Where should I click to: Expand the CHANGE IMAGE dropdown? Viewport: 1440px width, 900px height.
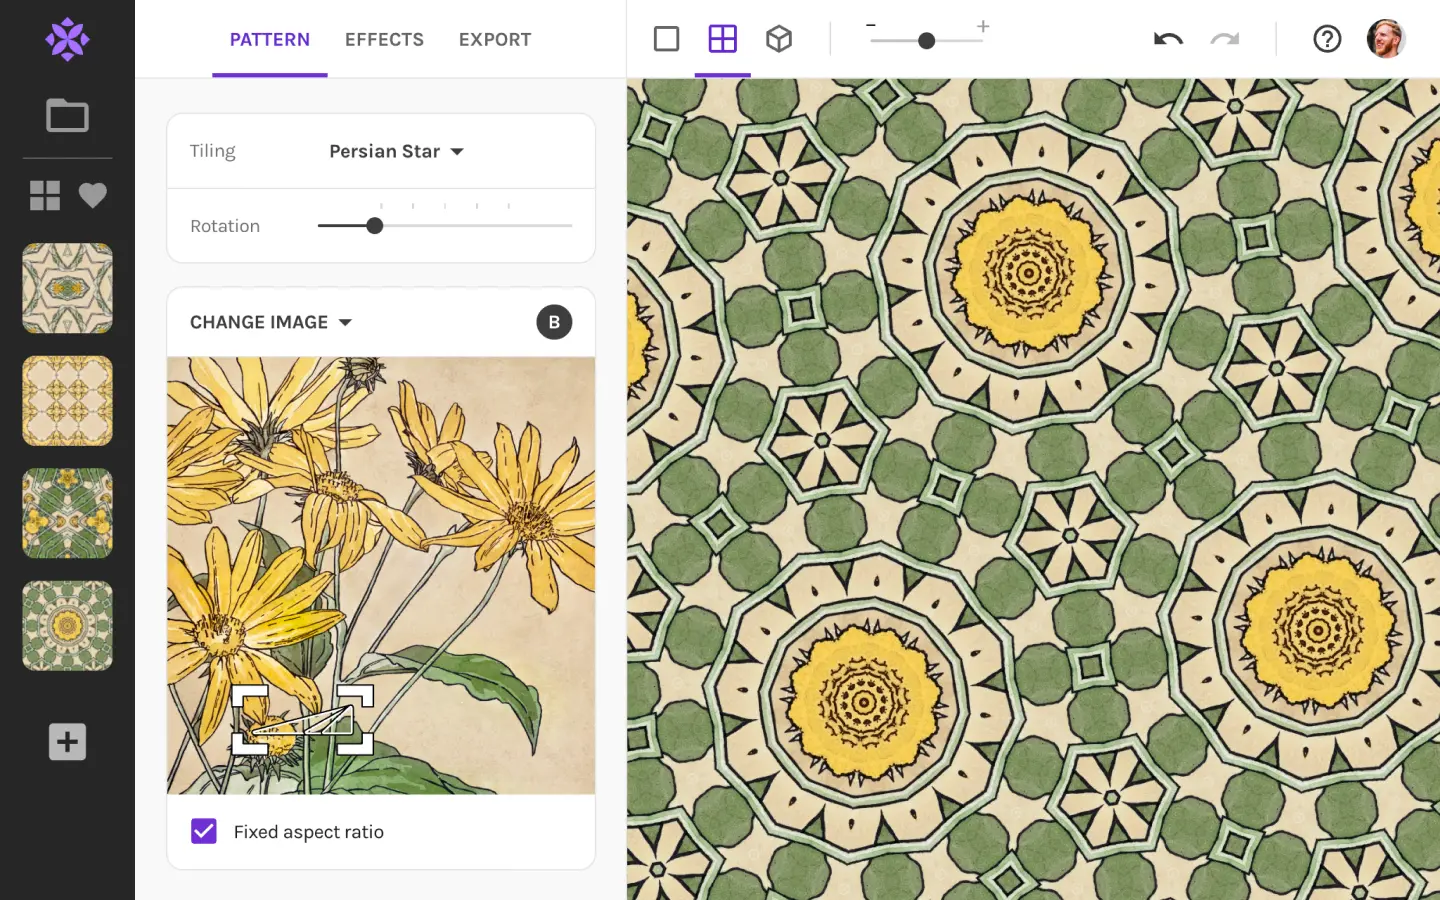[271, 322]
